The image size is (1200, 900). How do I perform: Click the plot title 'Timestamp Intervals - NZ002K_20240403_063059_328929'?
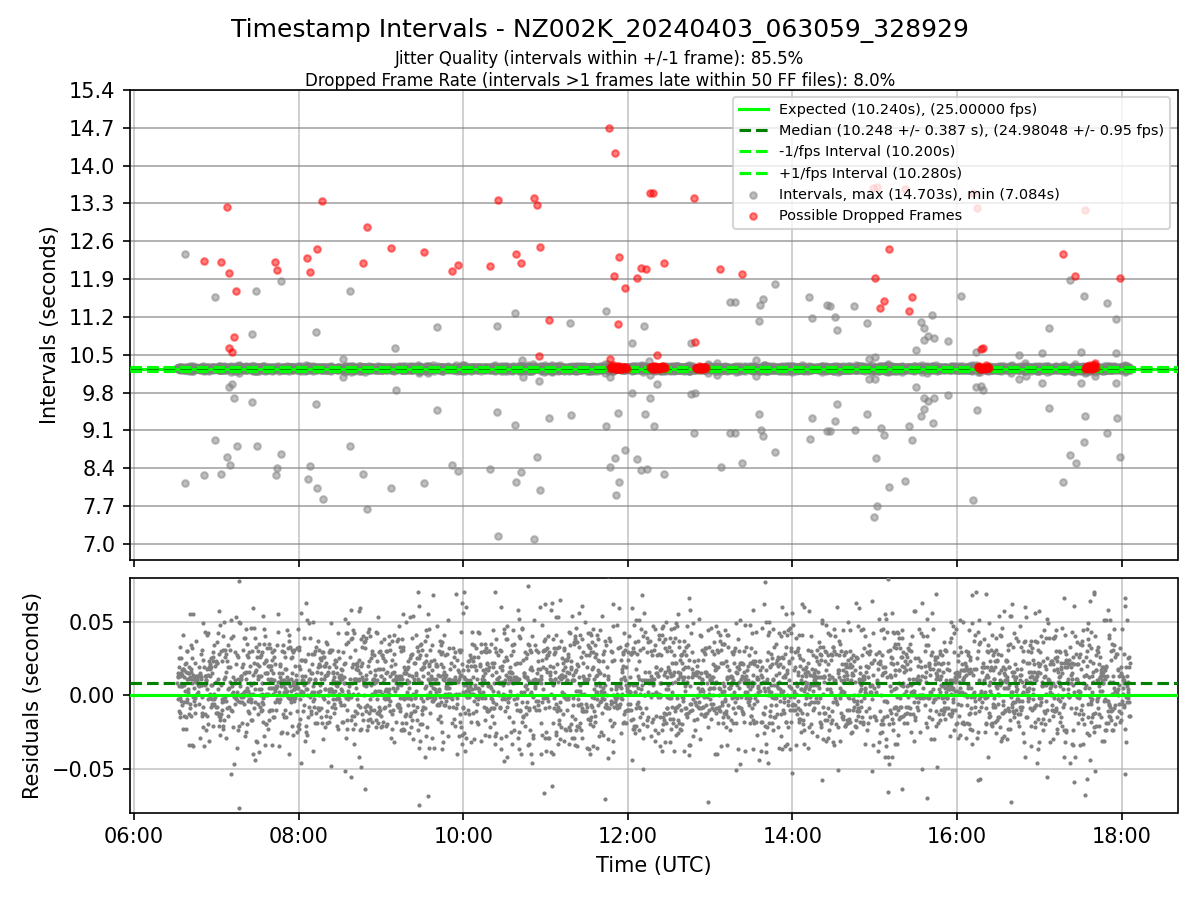tap(599, 29)
